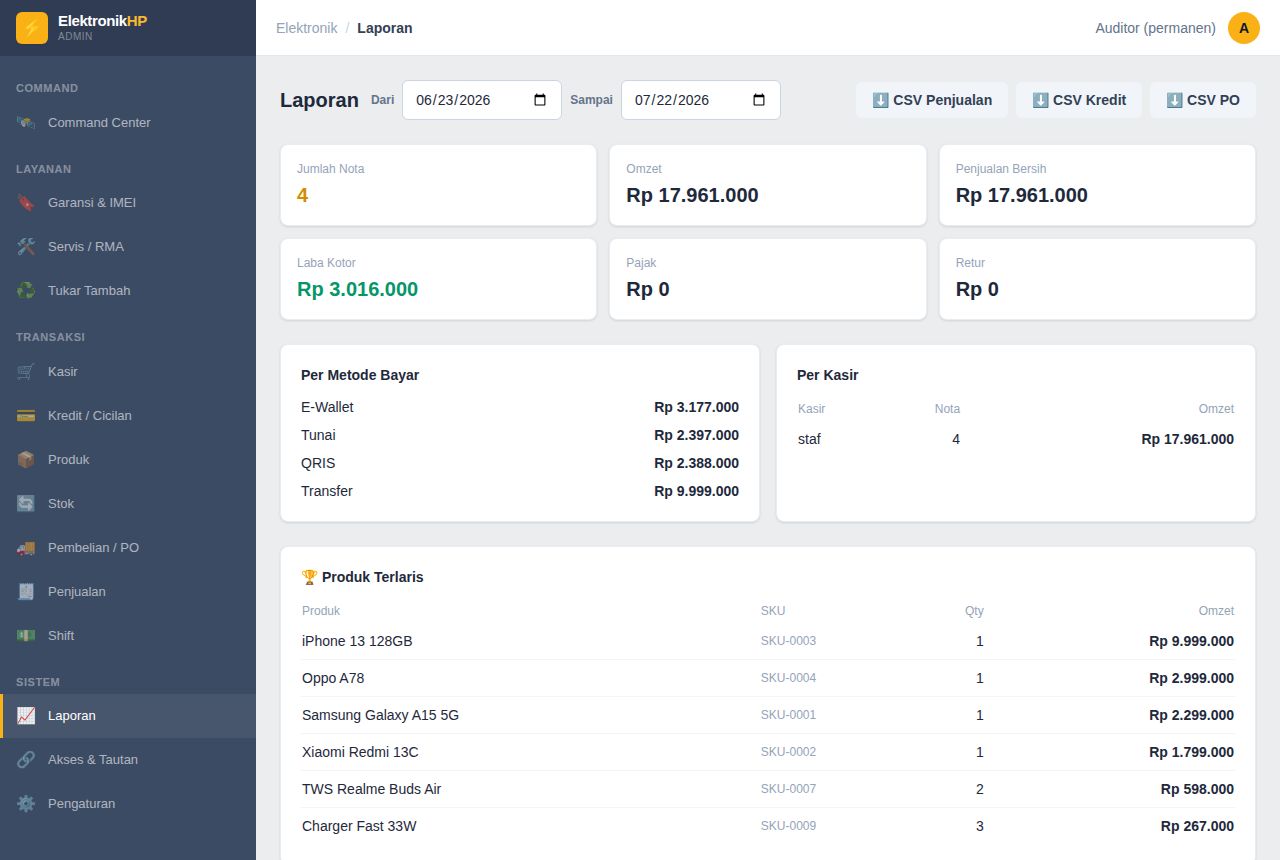Open the Servis / RMA section
The image size is (1280, 860).
click(x=128, y=246)
